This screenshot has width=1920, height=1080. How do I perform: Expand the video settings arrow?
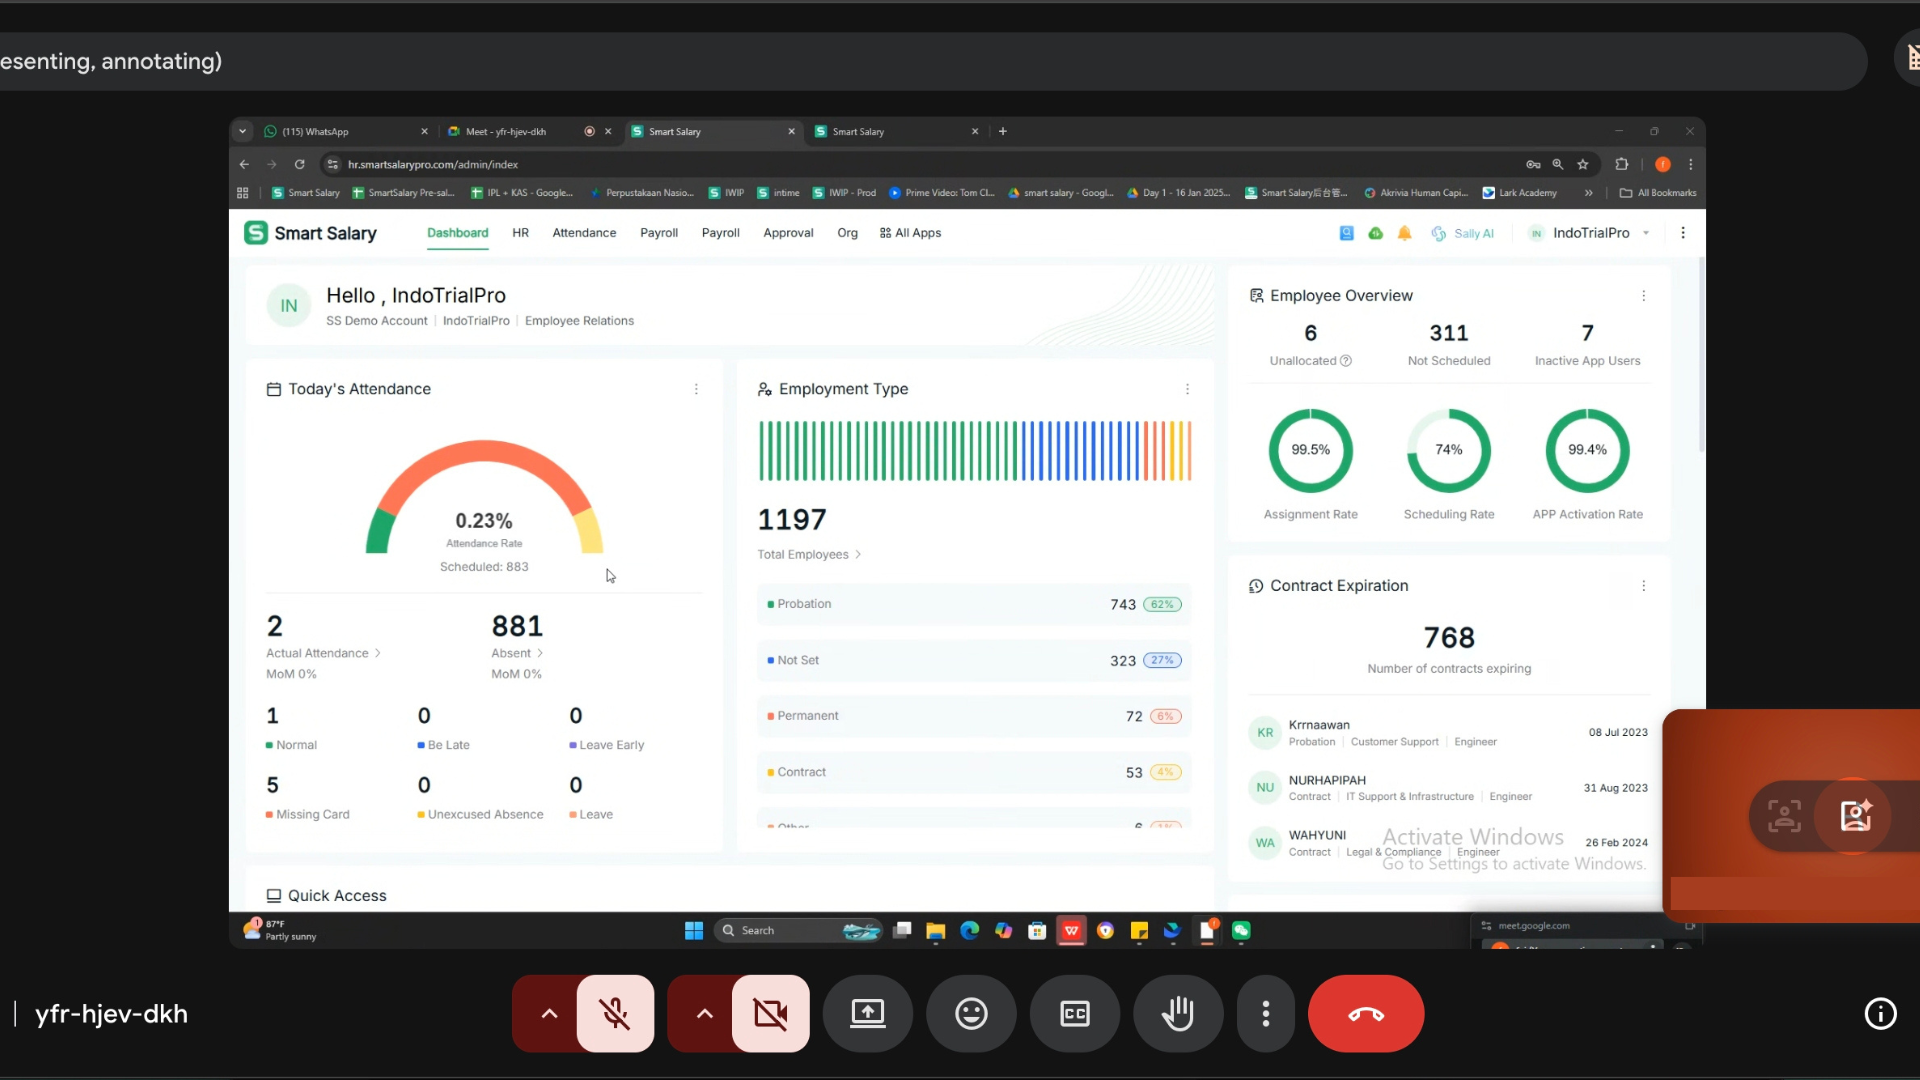(704, 1014)
